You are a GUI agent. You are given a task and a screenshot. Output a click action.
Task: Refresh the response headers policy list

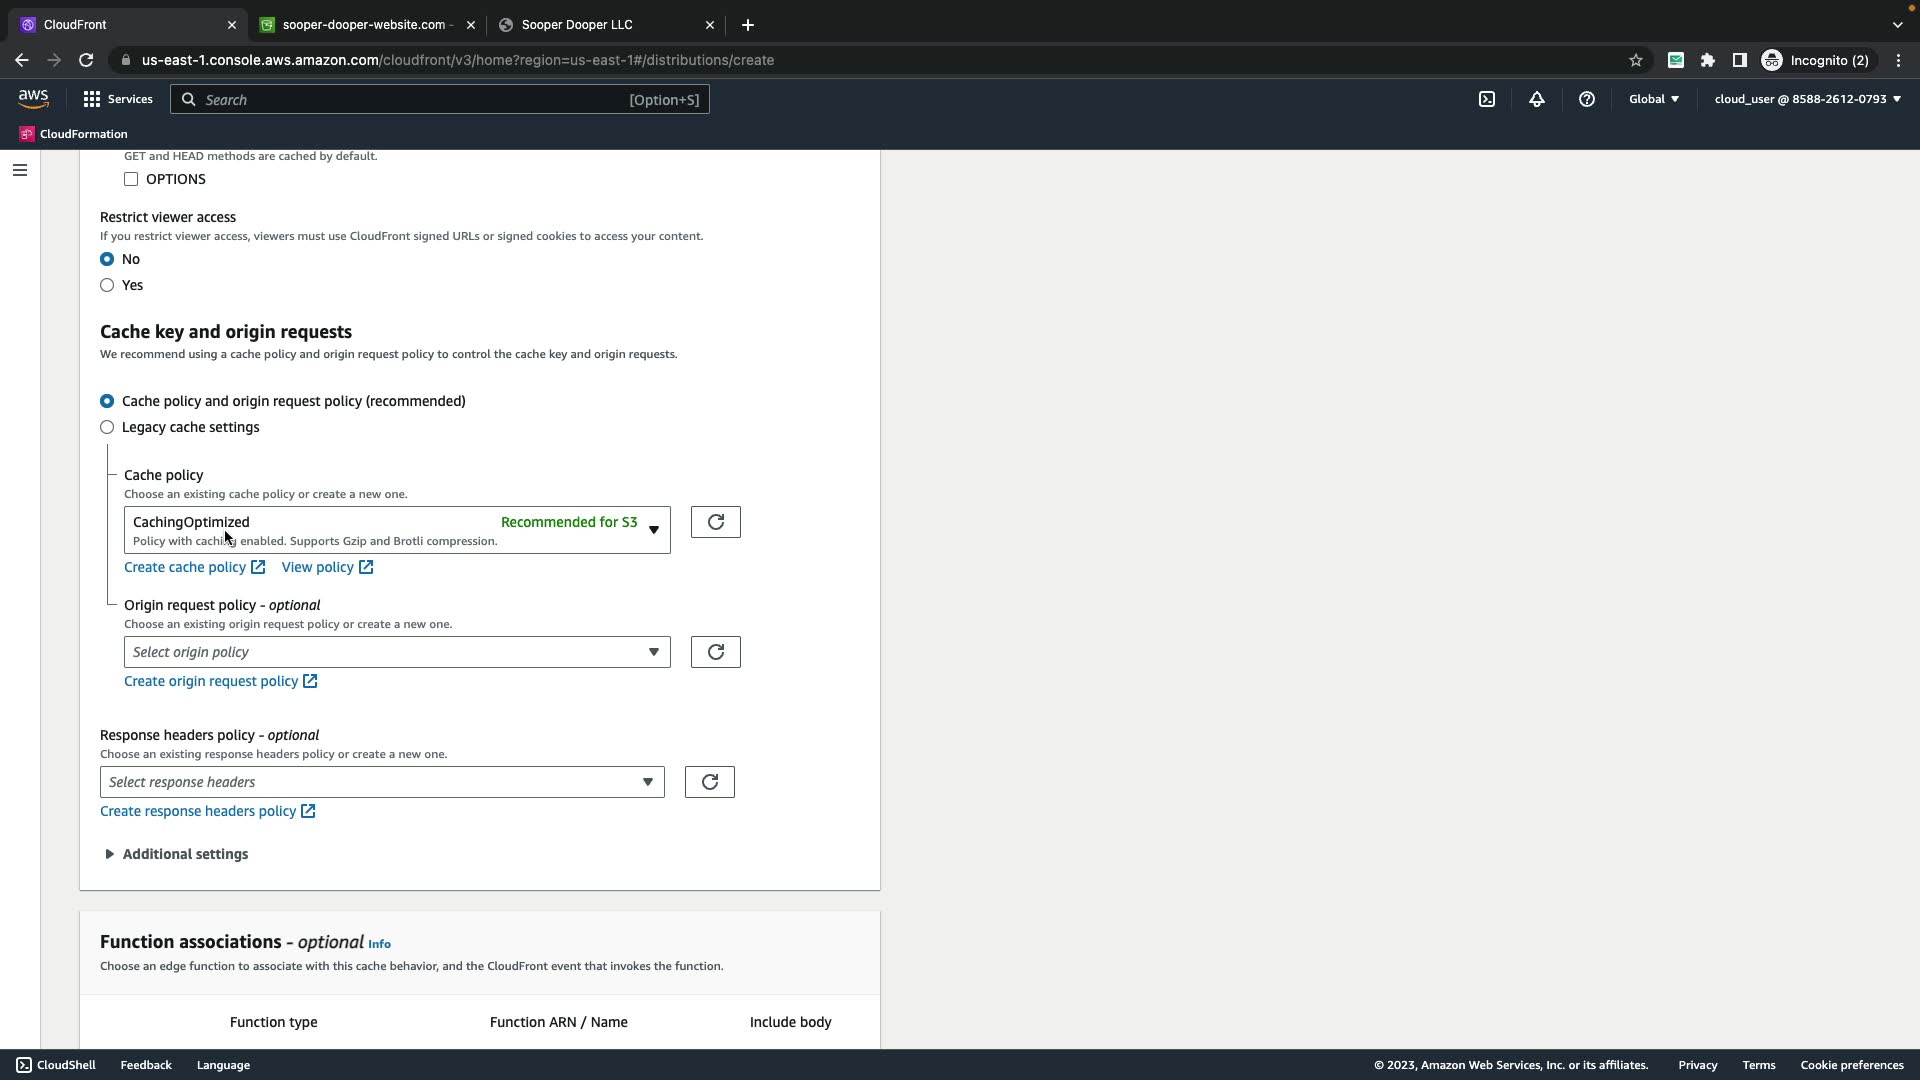[709, 782]
